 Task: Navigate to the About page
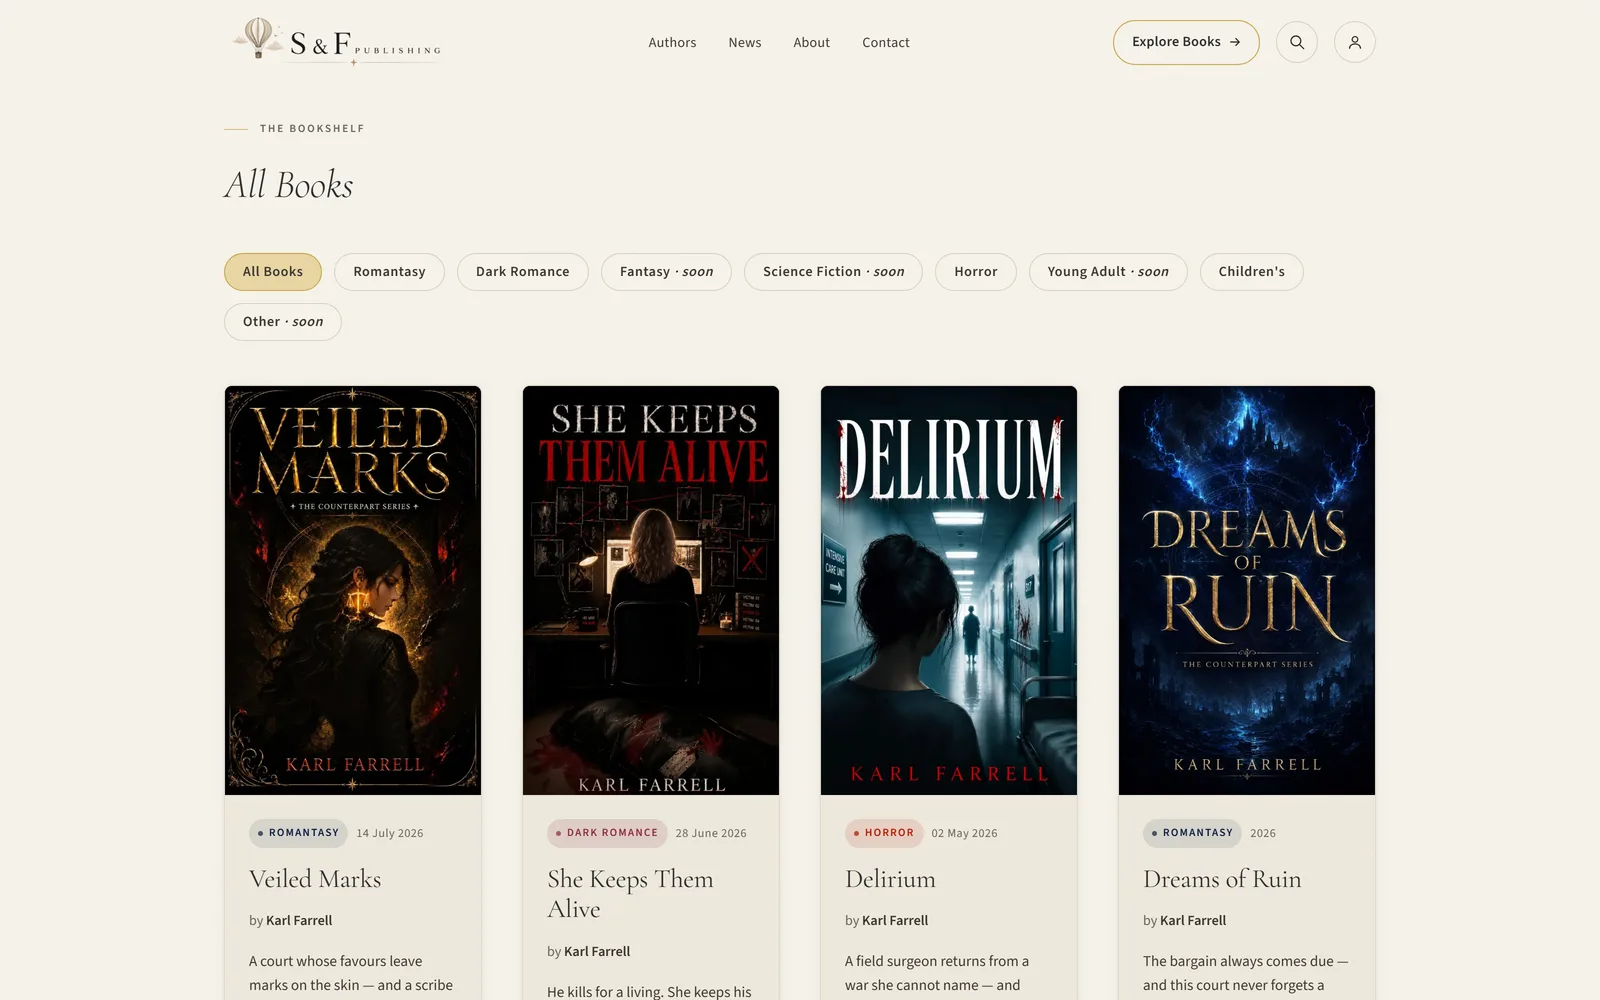coord(812,42)
